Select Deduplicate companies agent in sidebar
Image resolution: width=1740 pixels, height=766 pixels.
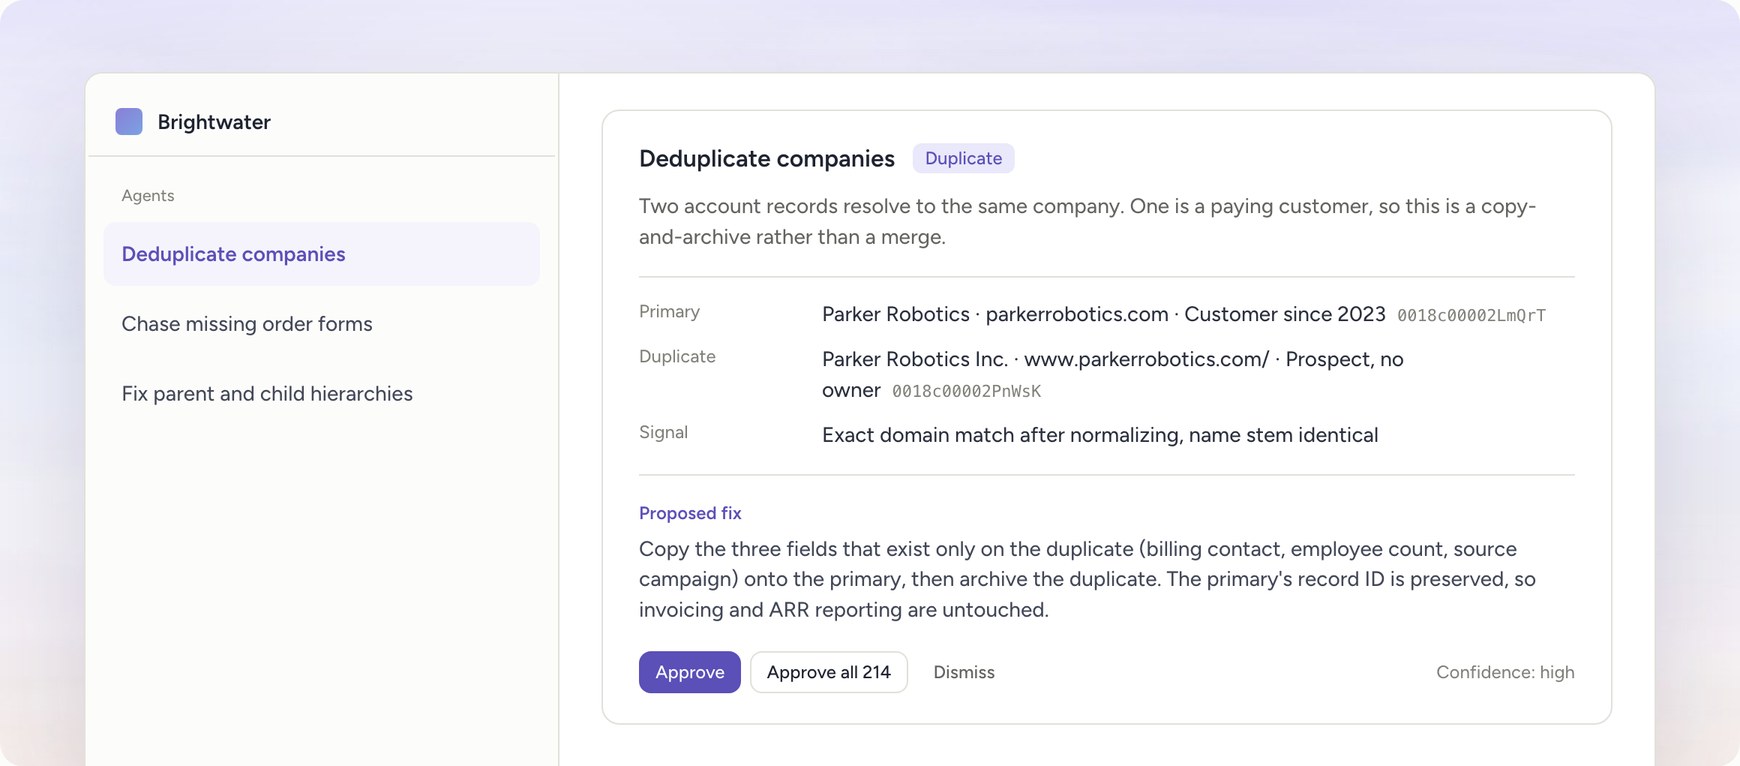[x=321, y=254]
